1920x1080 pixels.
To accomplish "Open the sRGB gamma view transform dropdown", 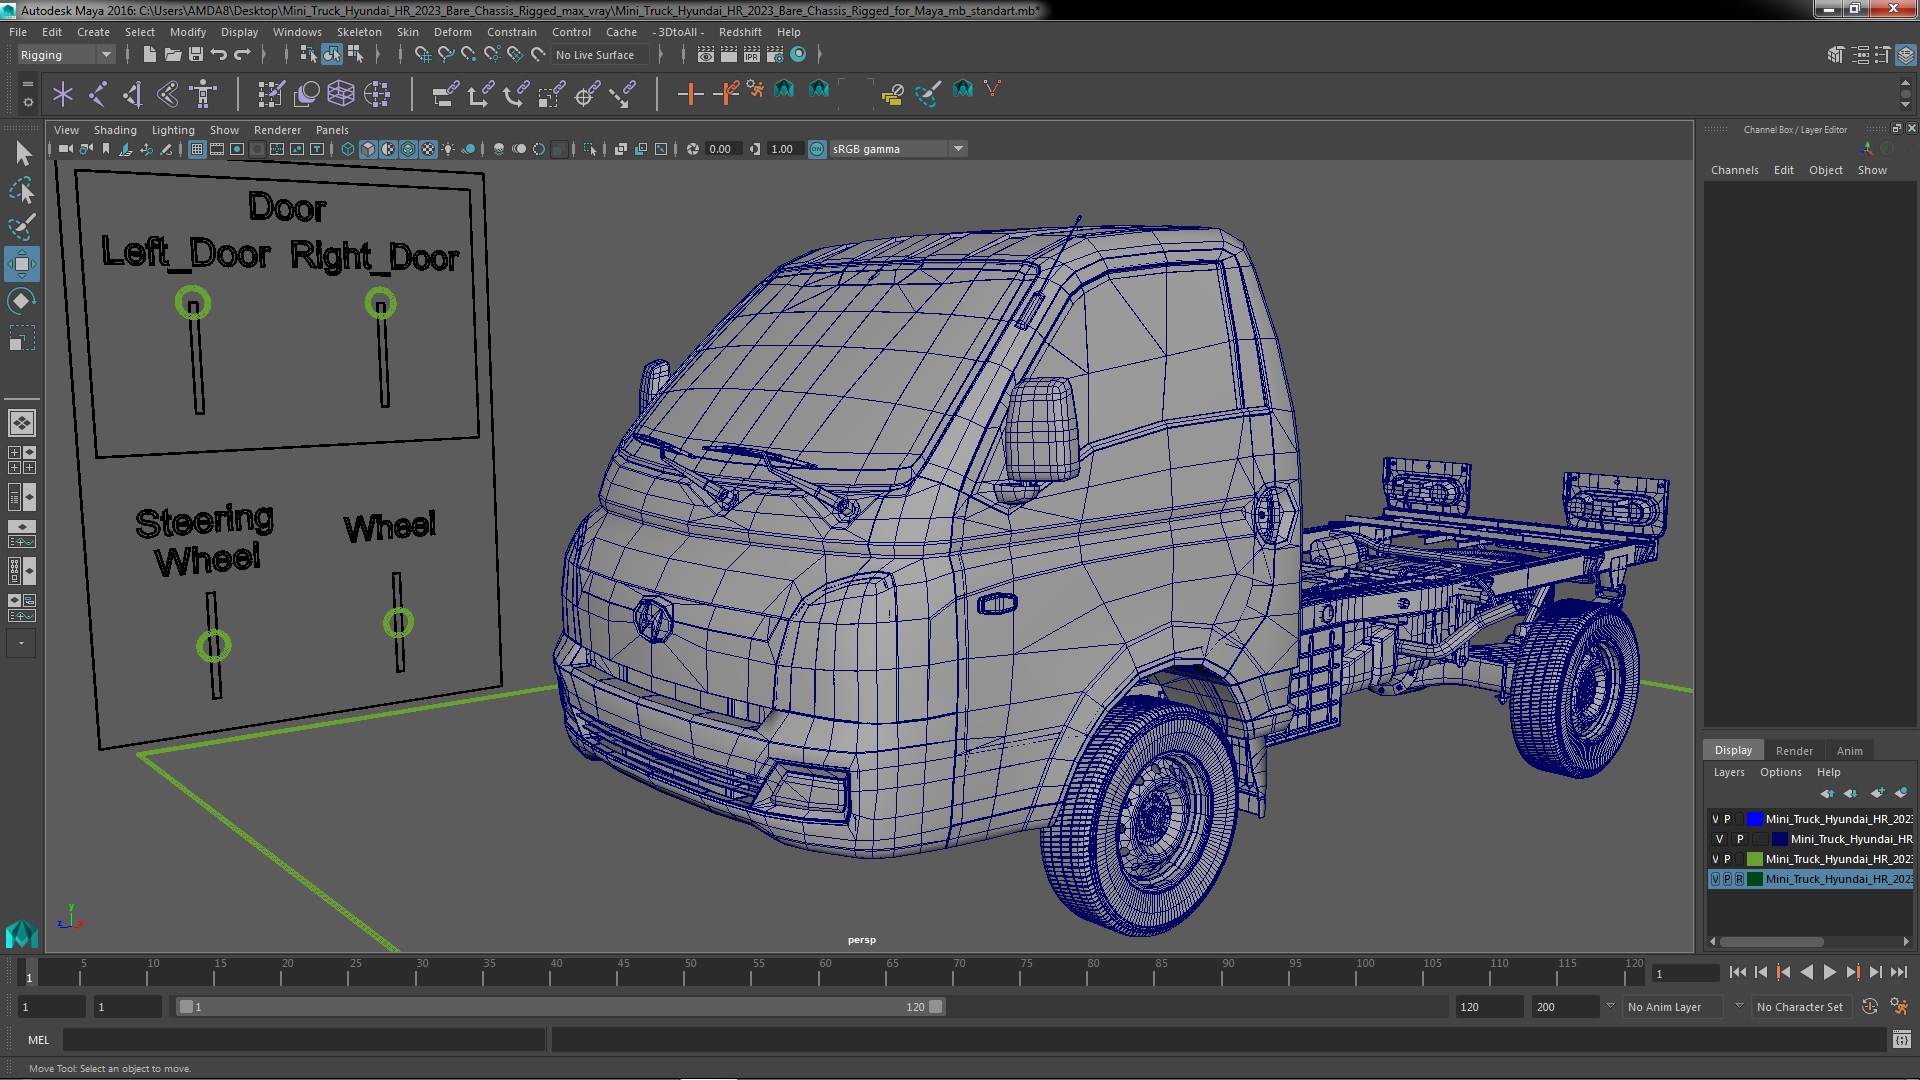I will 898,149.
